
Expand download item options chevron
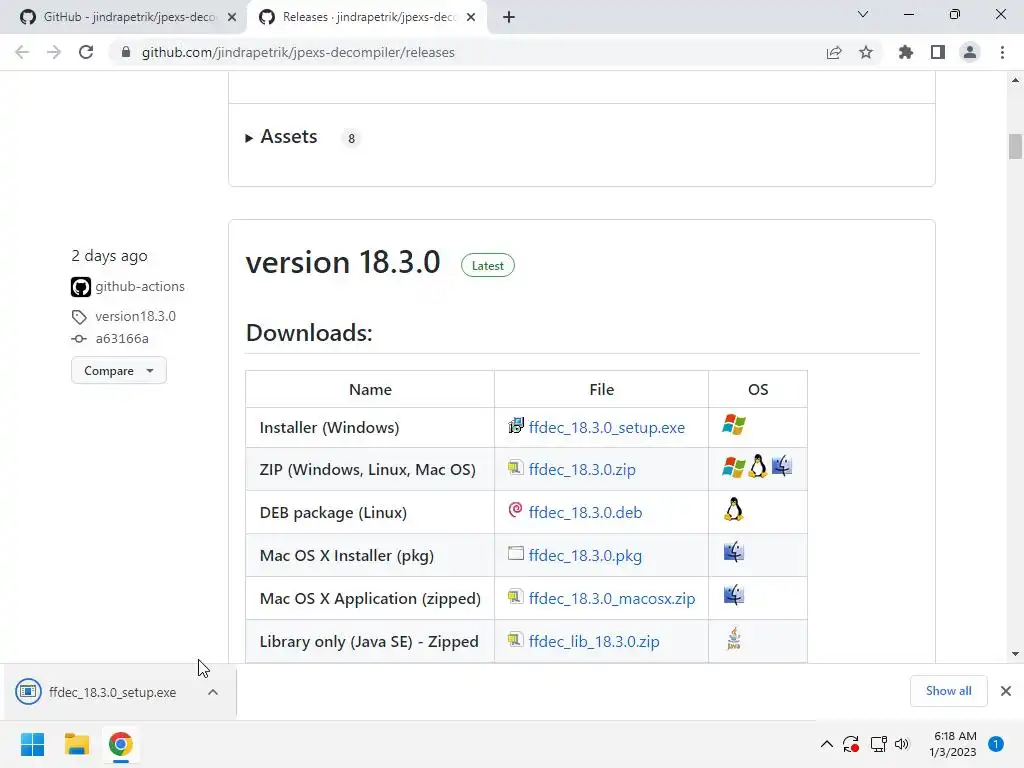(x=213, y=692)
